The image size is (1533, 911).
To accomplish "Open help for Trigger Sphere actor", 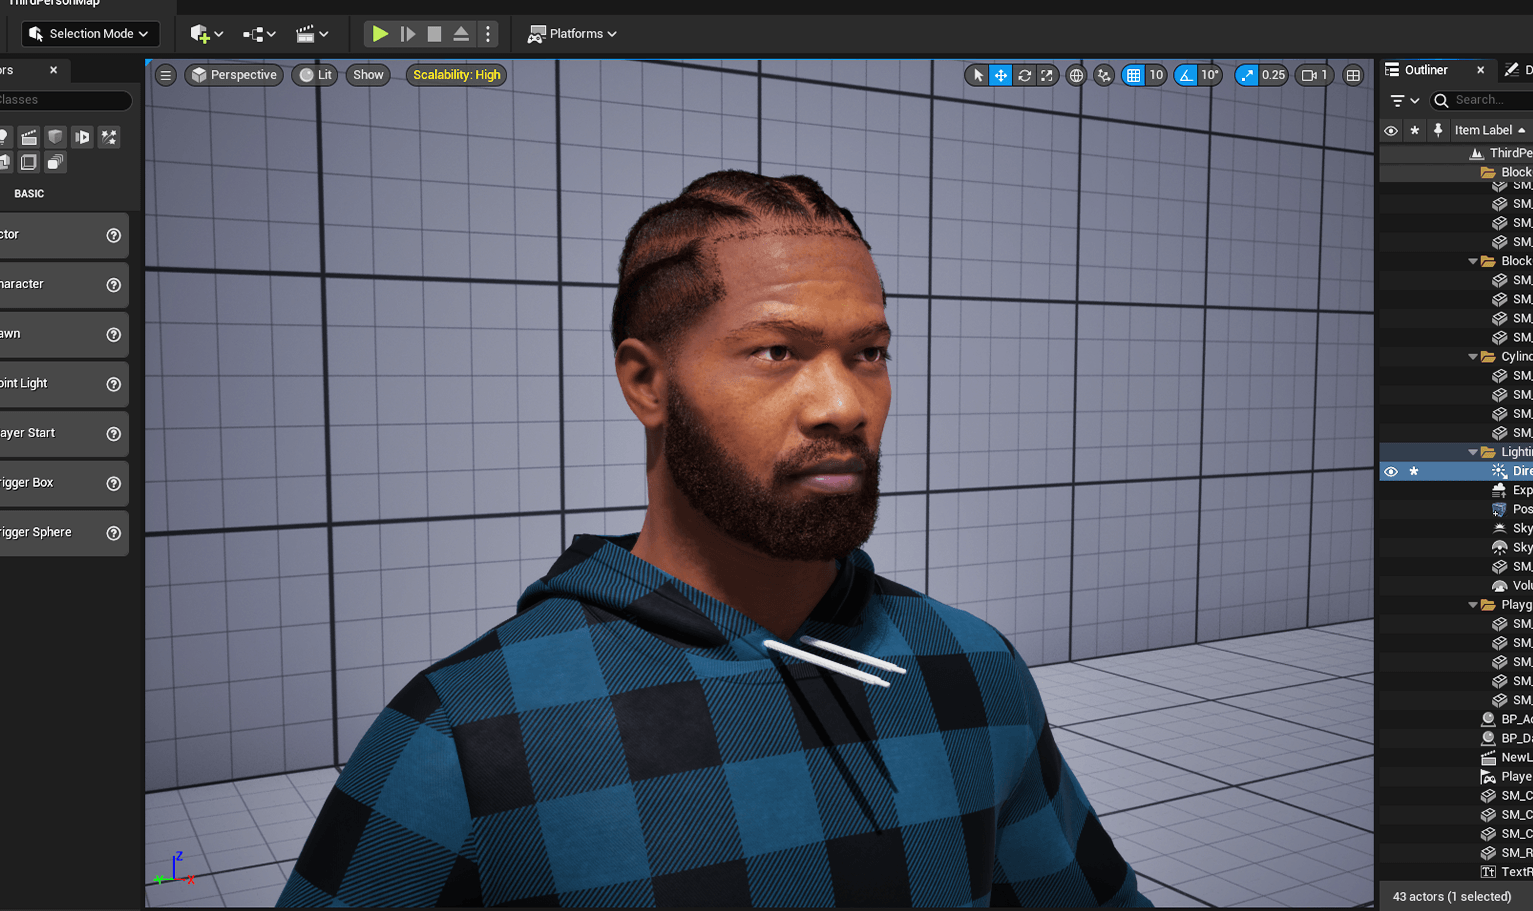I will click(114, 533).
